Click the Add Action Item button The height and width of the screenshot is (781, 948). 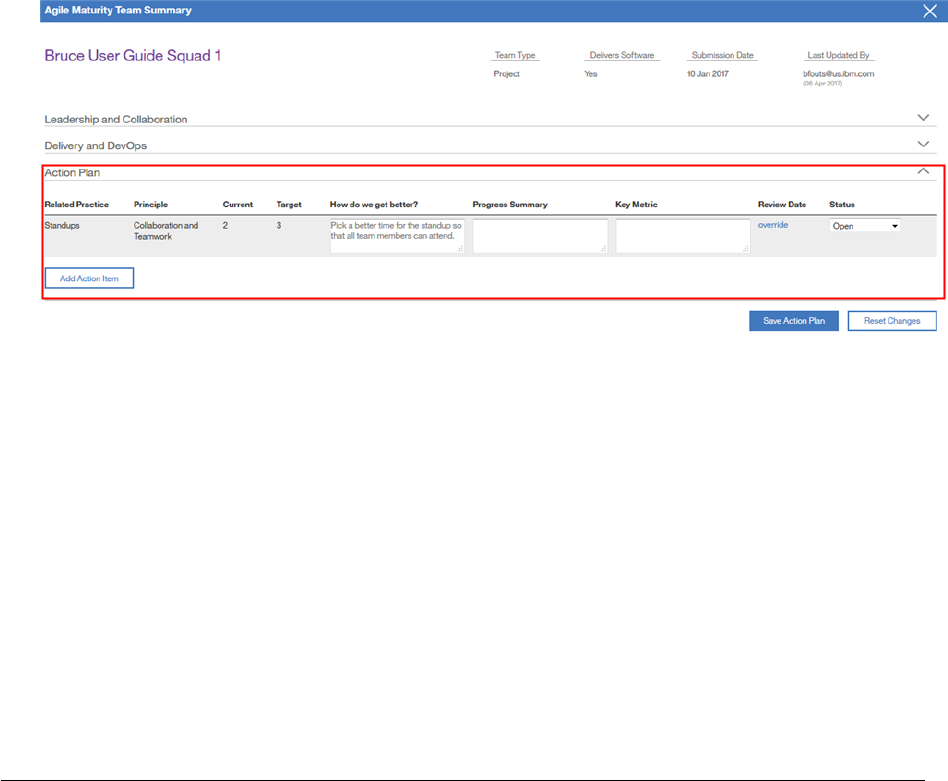[x=89, y=278]
